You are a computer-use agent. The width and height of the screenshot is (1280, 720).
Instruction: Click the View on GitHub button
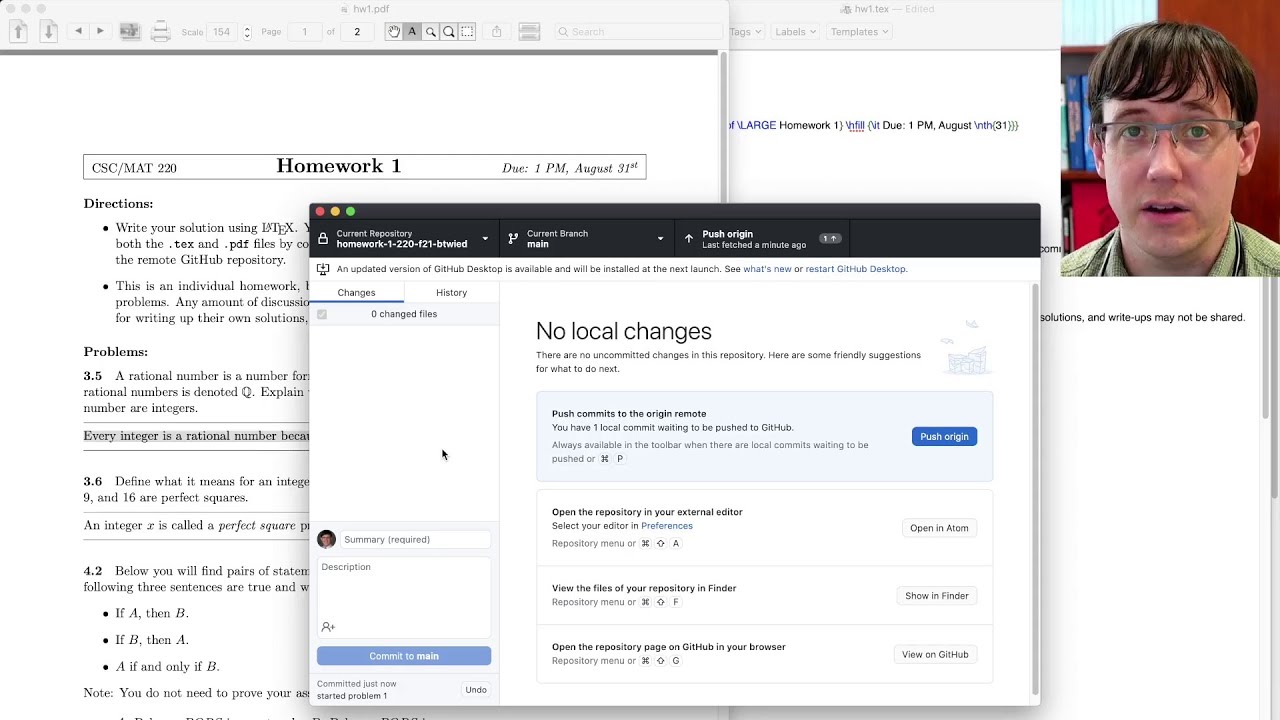[x=935, y=655]
